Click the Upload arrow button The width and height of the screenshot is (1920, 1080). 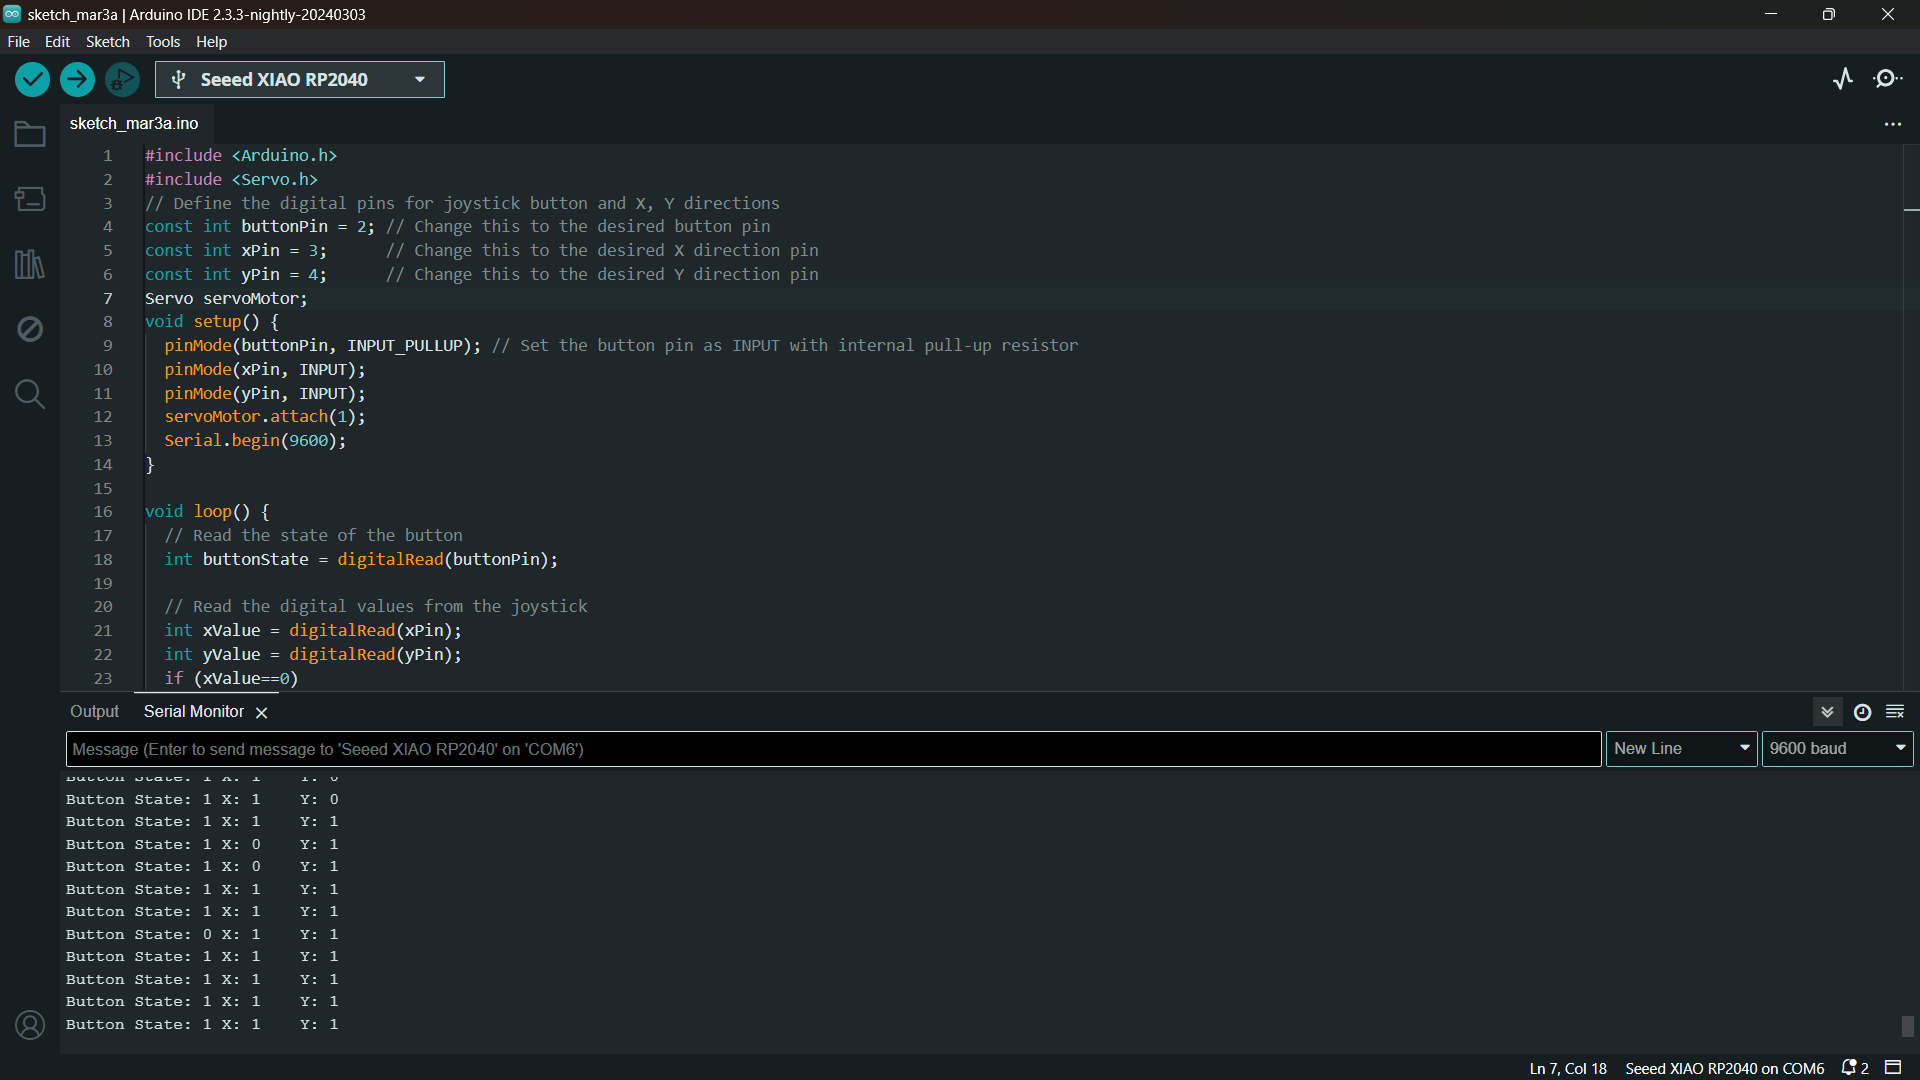click(77, 80)
